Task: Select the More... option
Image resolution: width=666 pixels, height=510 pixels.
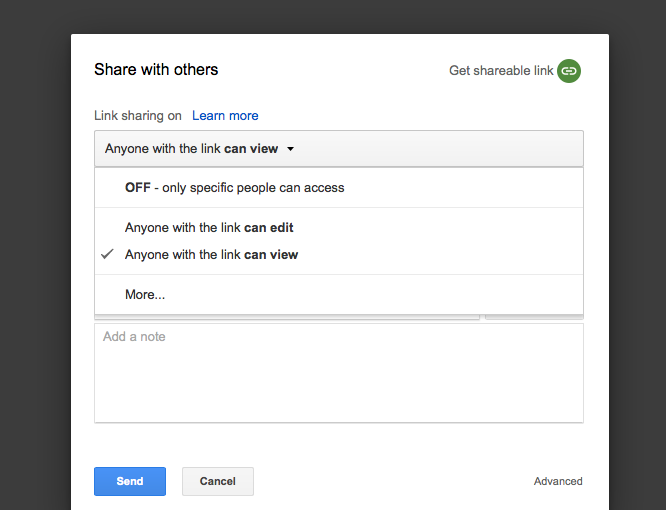Action: point(339,295)
